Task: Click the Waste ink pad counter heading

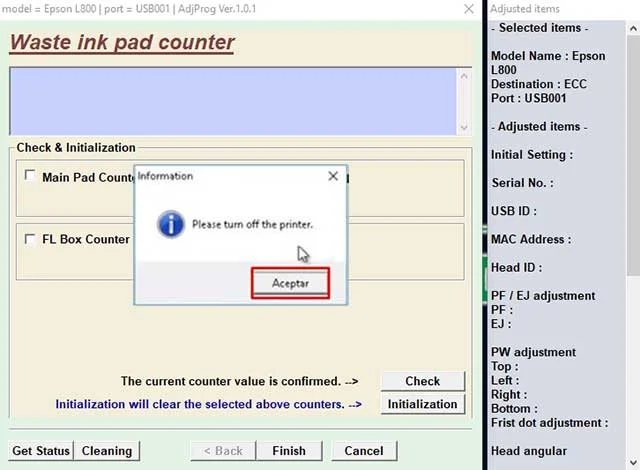Action: click(122, 43)
